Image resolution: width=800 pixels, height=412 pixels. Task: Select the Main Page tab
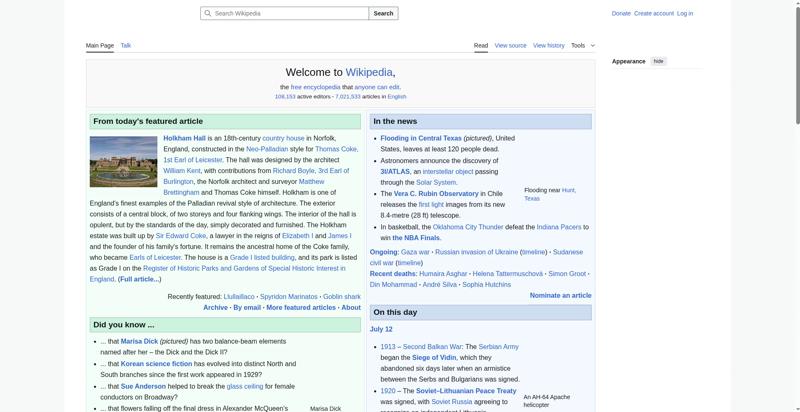point(99,45)
